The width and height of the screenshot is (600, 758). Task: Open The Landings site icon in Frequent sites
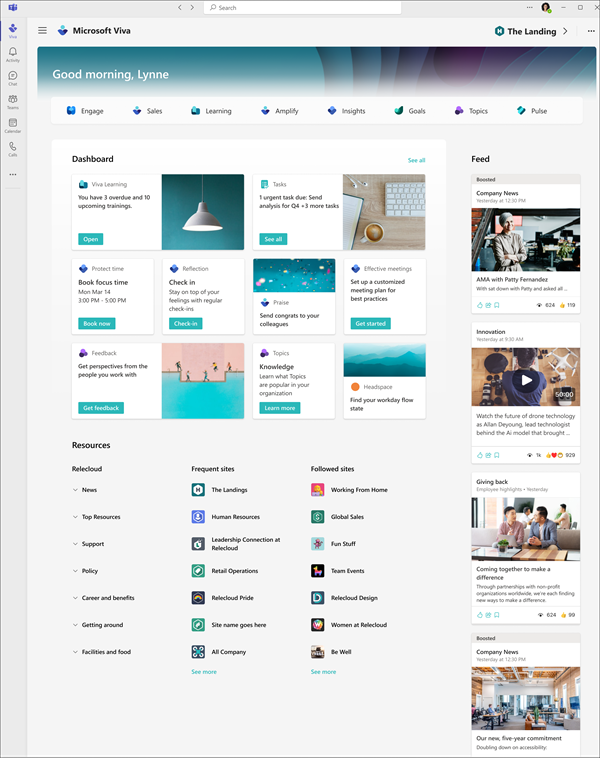click(x=198, y=490)
